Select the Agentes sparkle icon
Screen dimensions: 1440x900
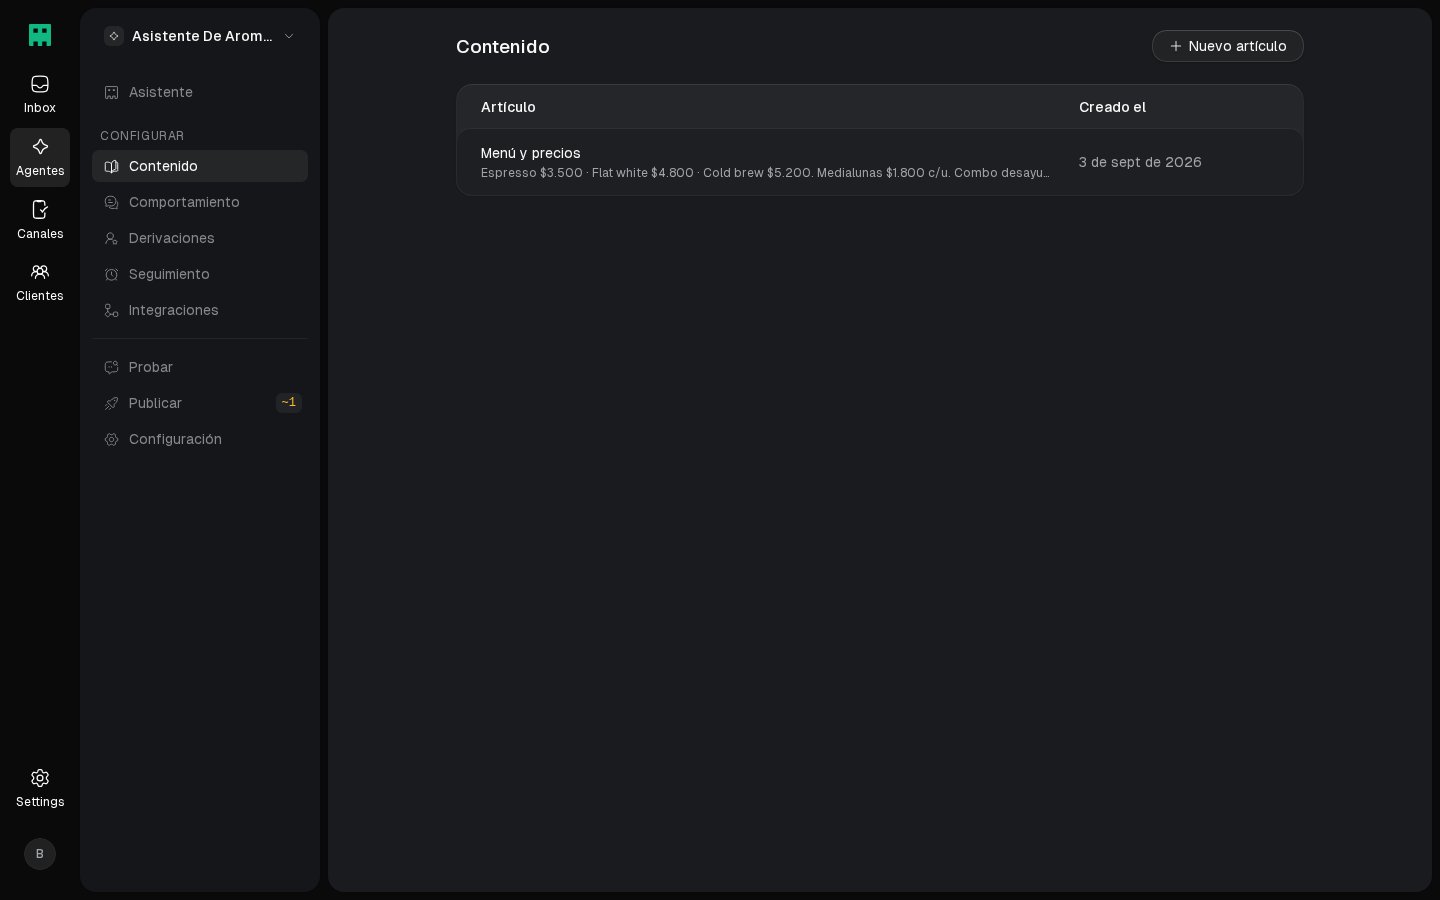click(40, 147)
